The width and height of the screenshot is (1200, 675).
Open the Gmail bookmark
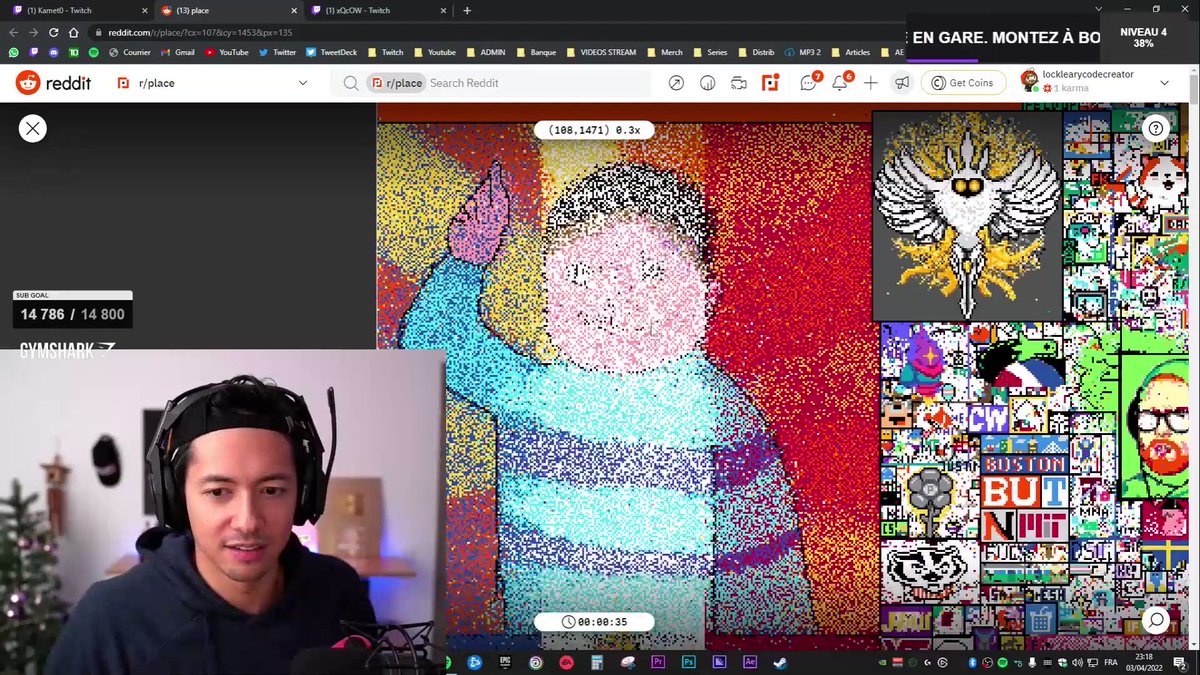tap(177, 52)
